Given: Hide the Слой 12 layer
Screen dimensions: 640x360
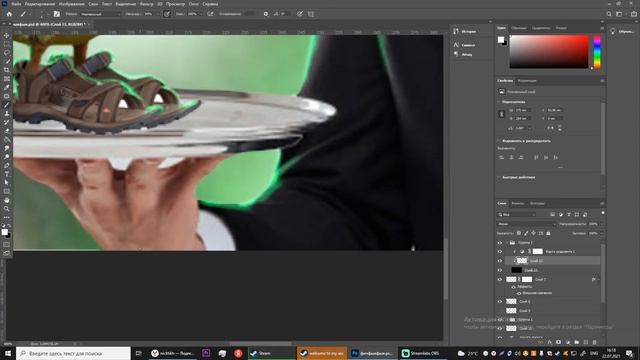Looking at the screenshot, I should [x=500, y=260].
